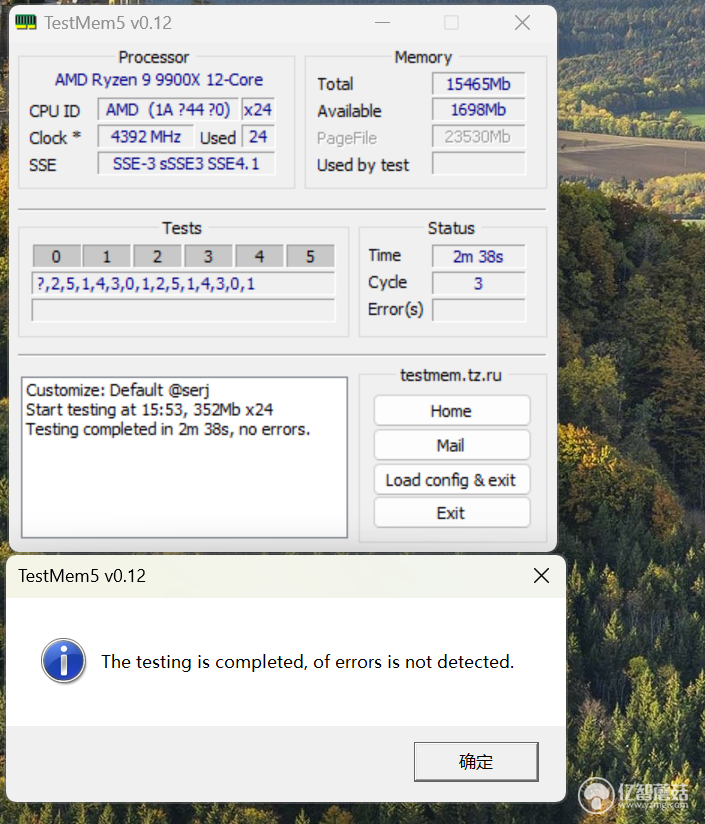
Task: Click the Cycle value 3
Action: [x=479, y=284]
